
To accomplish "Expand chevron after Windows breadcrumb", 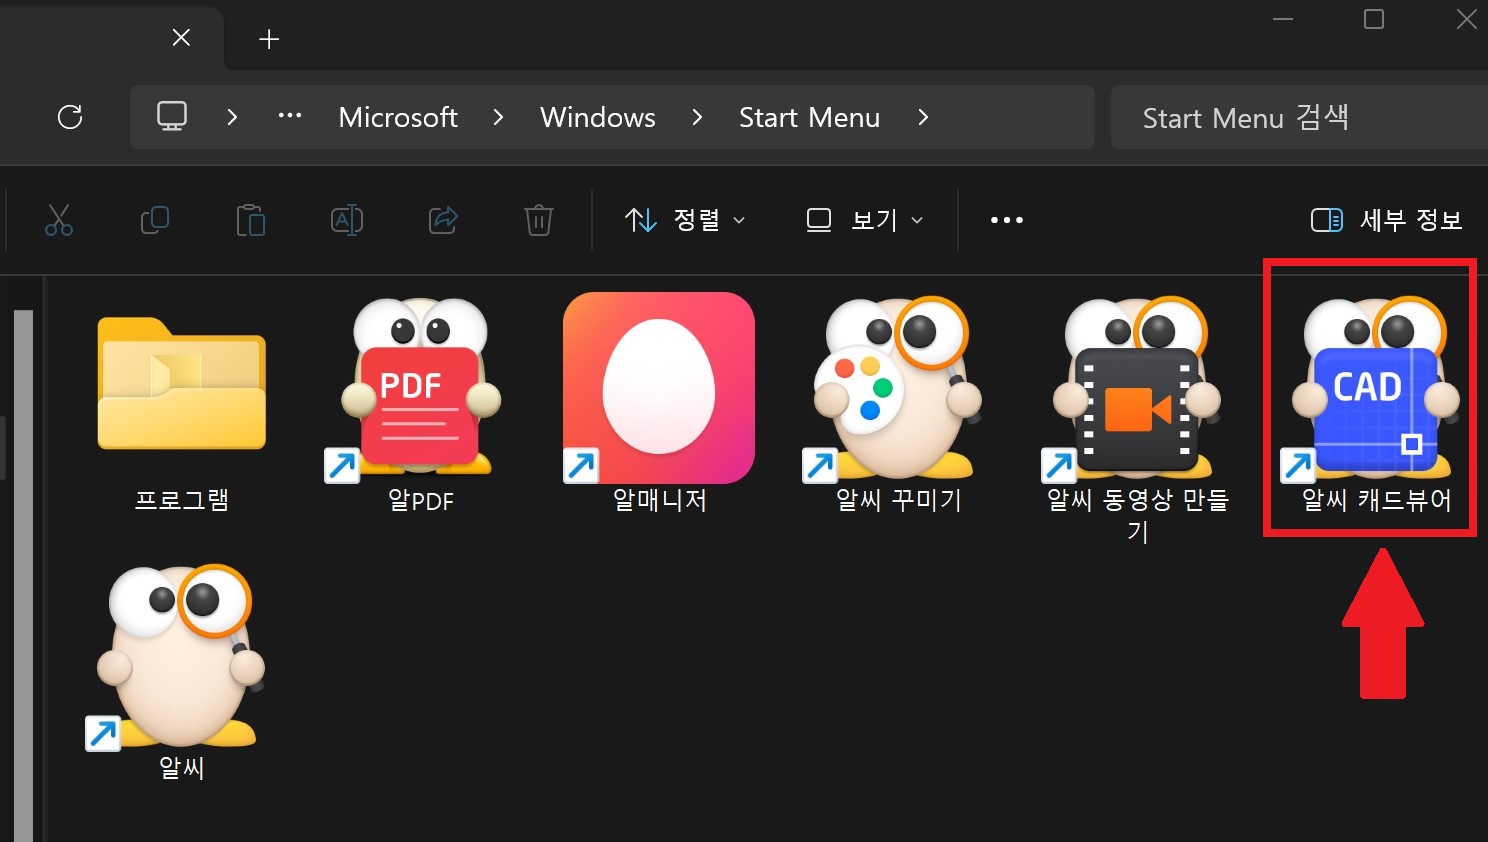I will pyautogui.click(x=697, y=117).
